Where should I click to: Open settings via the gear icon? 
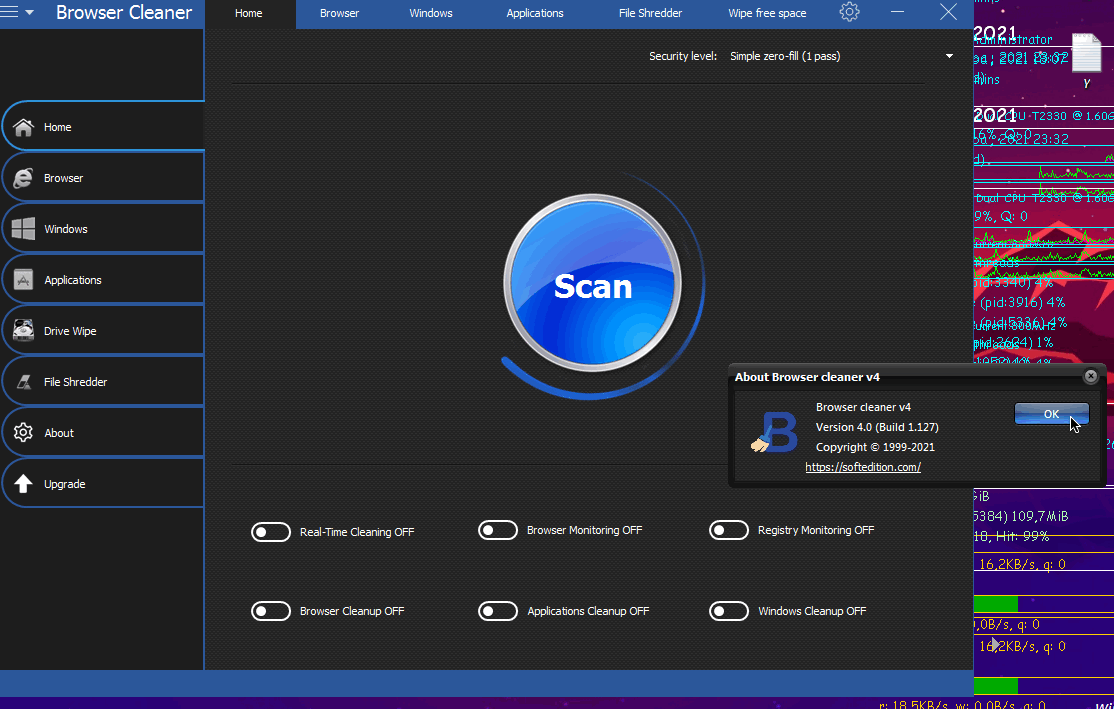[x=849, y=12]
